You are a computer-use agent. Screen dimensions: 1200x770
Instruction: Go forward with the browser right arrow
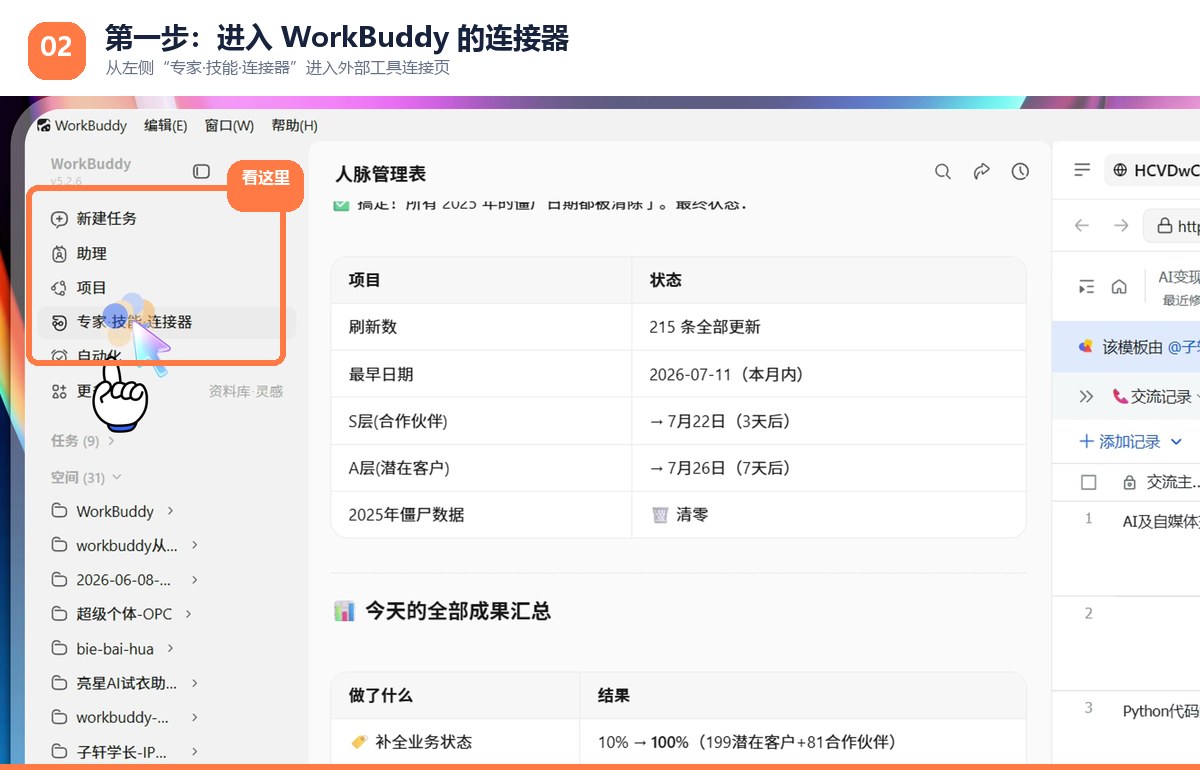(x=1121, y=225)
